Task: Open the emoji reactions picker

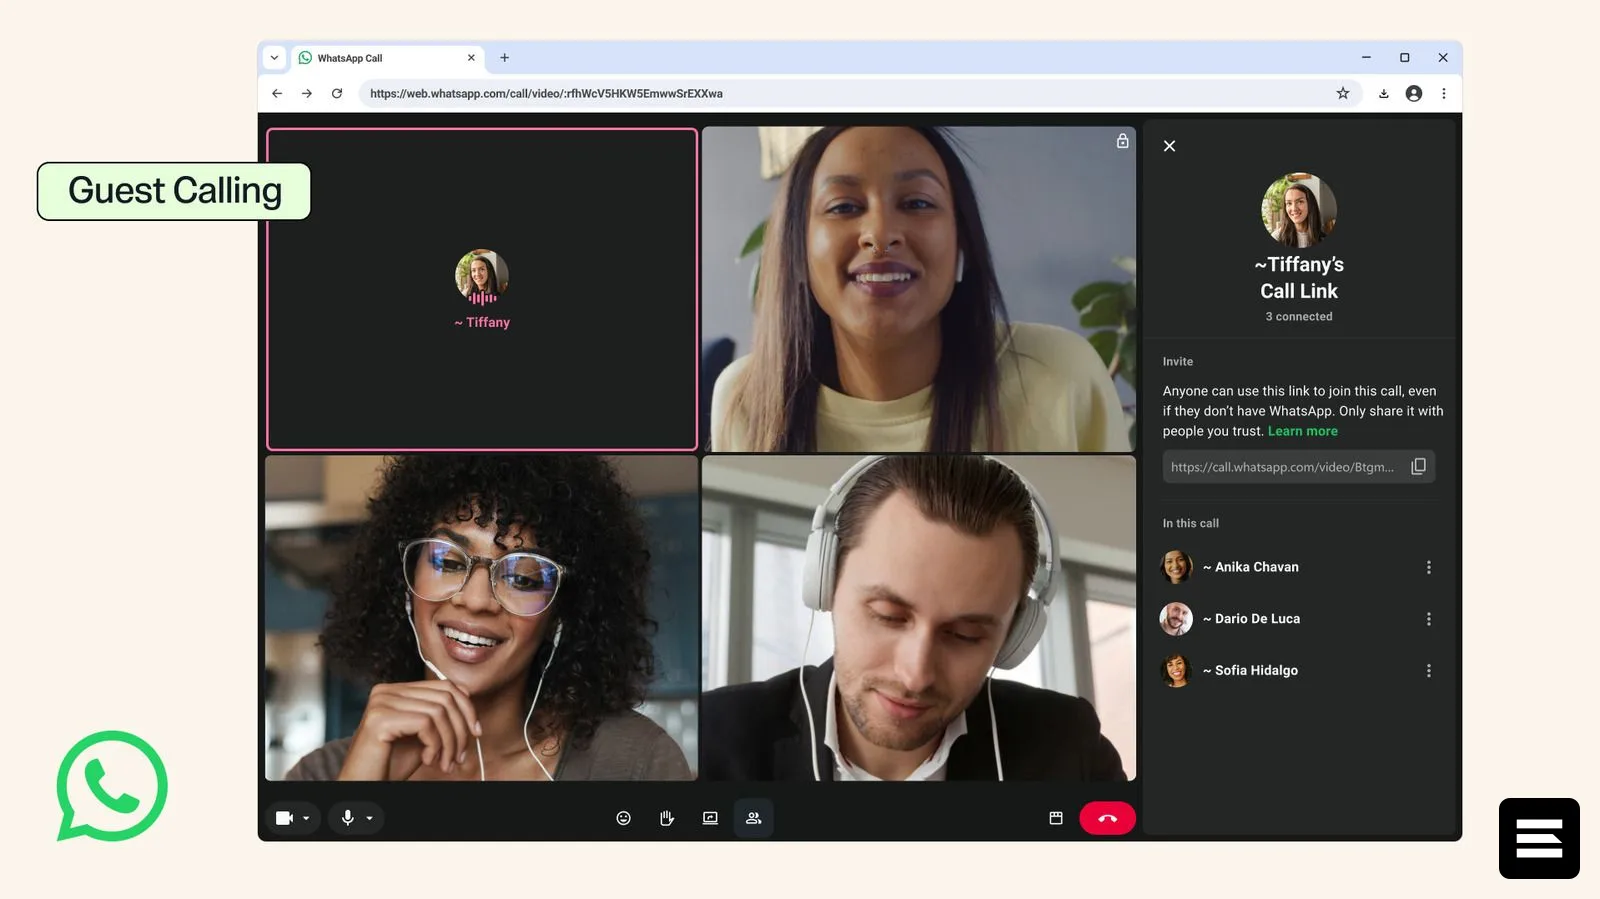Action: [x=623, y=818]
